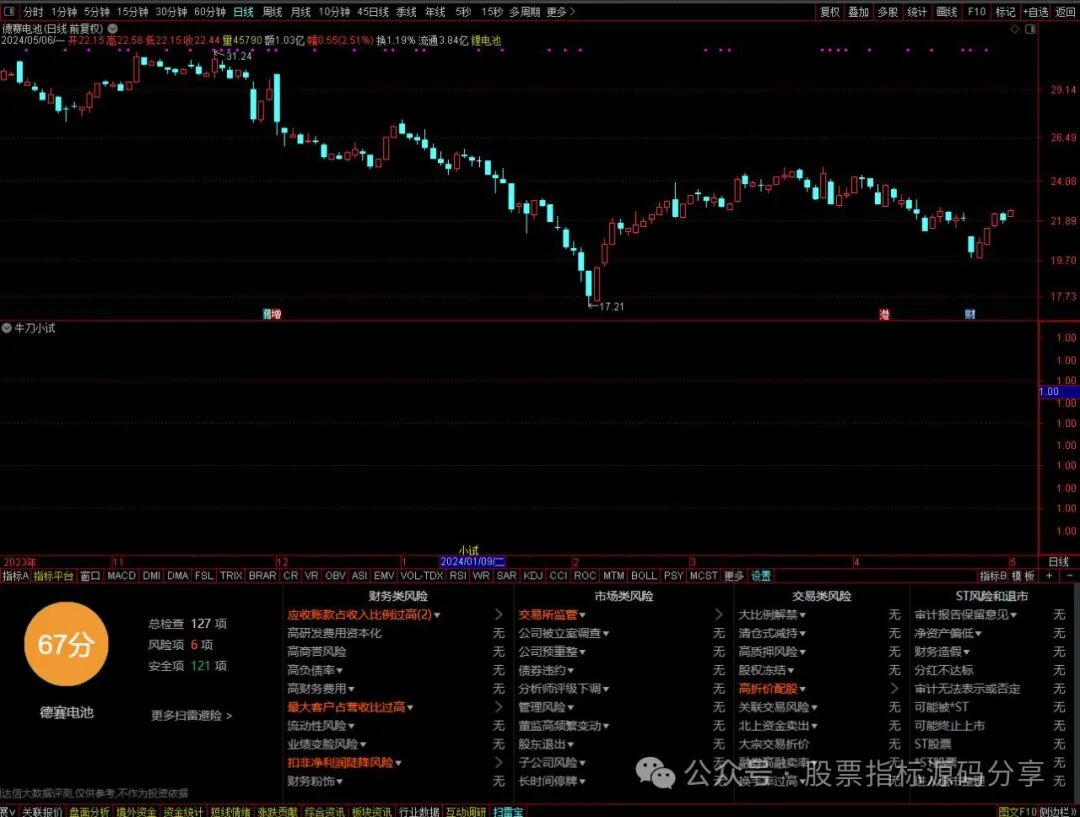Click the 多股 multi-stock toolbar button
Screen dimensions: 1080x817
pos(887,12)
